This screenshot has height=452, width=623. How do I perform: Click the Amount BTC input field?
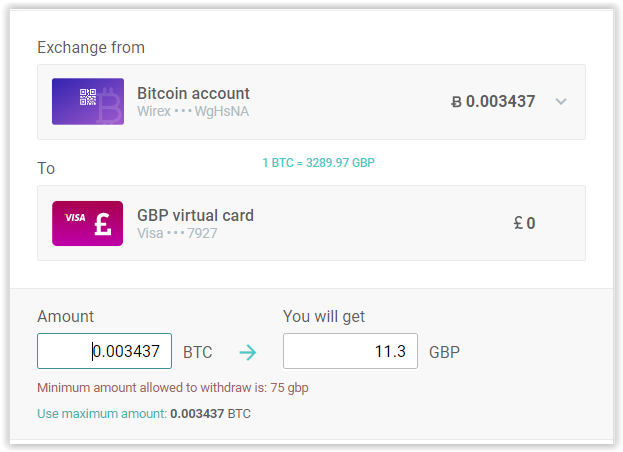pos(104,351)
